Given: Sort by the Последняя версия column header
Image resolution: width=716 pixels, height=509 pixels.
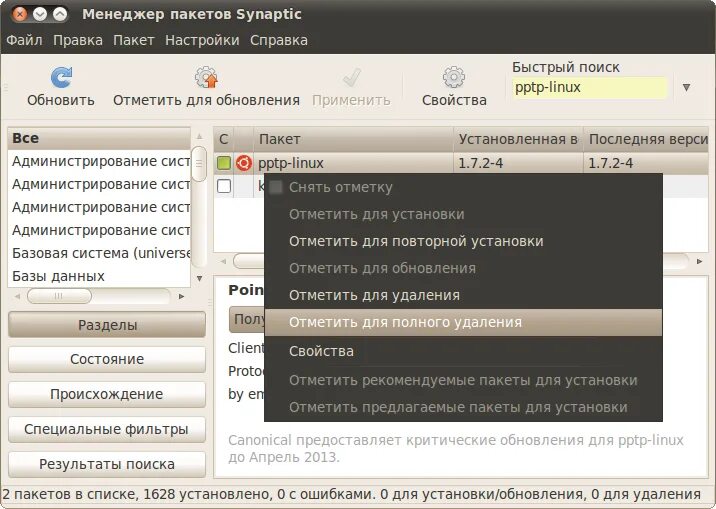Looking at the screenshot, I should tap(646, 139).
